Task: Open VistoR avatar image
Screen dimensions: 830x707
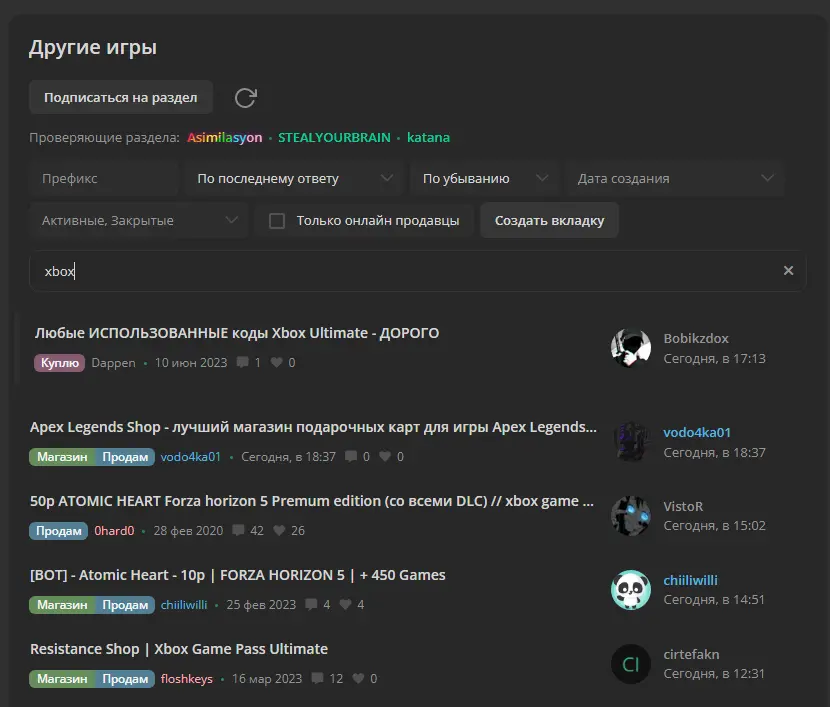Action: pos(630,515)
